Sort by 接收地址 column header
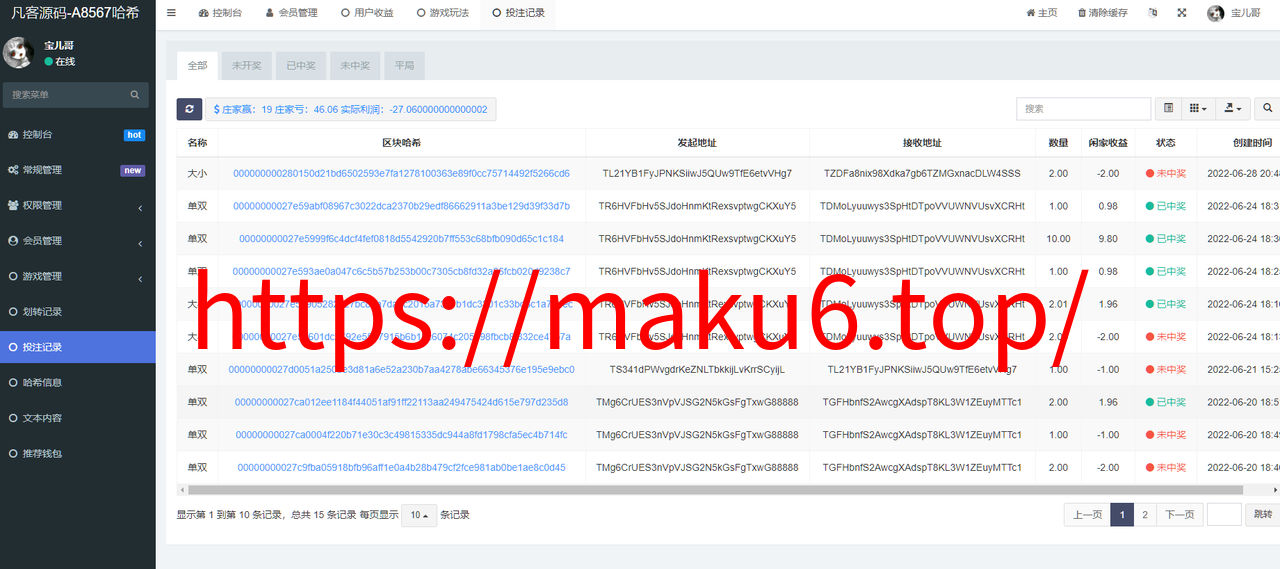 tap(921, 143)
